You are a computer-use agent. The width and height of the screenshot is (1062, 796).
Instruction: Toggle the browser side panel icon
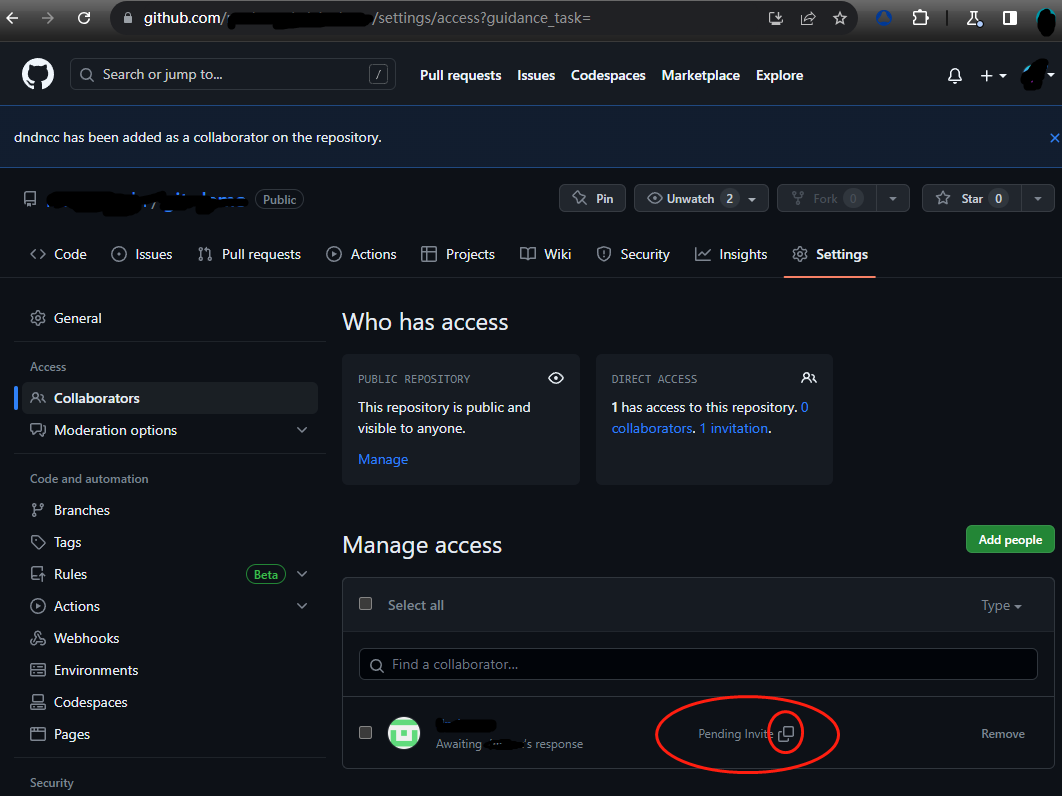[x=1009, y=18]
